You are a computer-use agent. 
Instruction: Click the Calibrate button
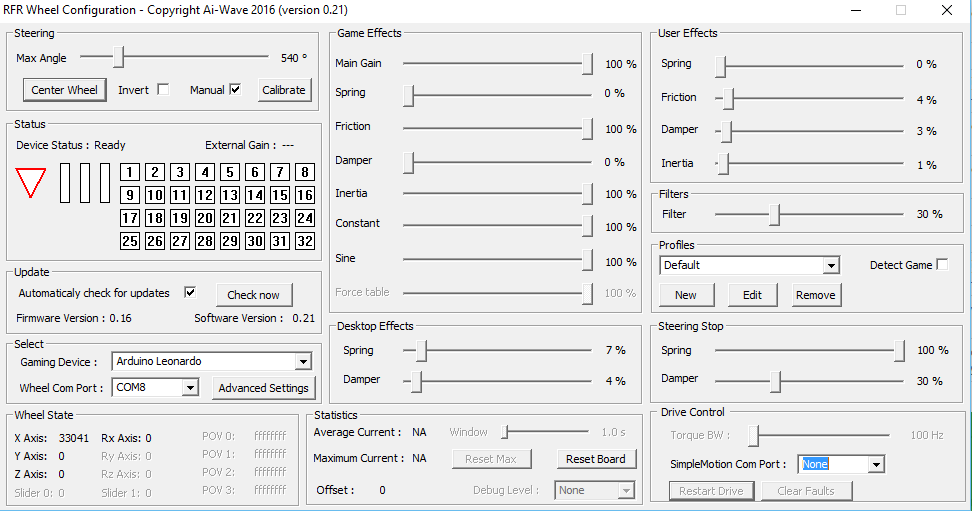284,90
